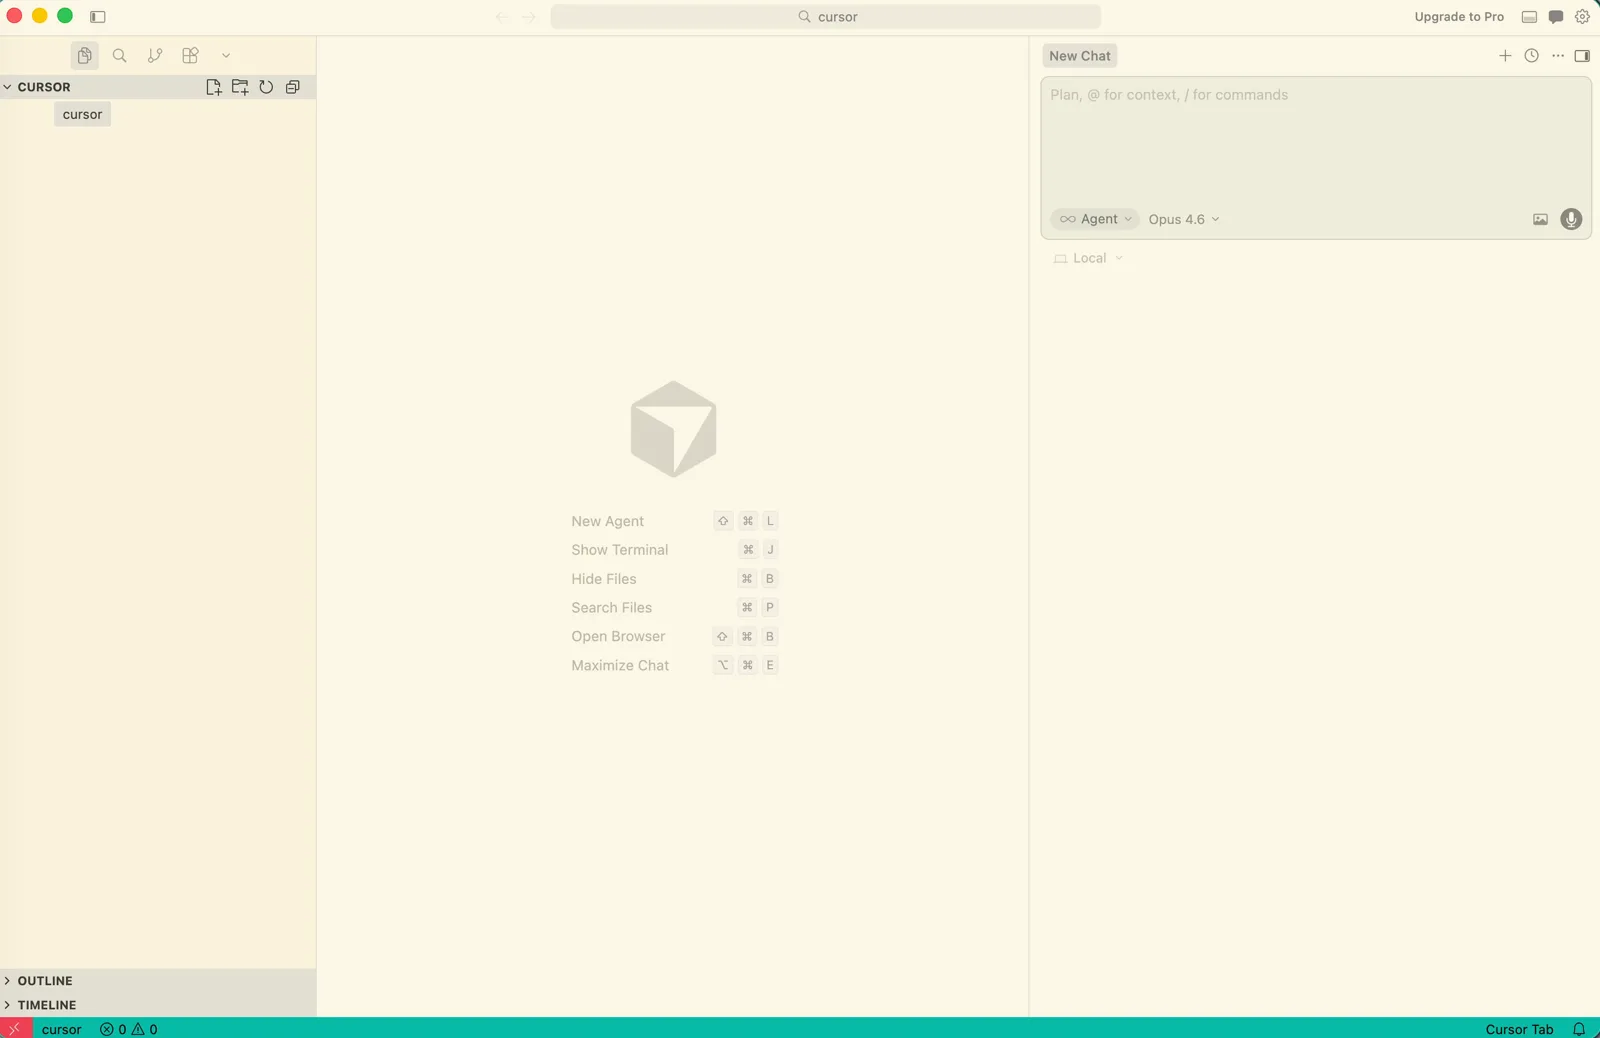Click the Open Browser shortcut entry
The width and height of the screenshot is (1600, 1038).
674,637
